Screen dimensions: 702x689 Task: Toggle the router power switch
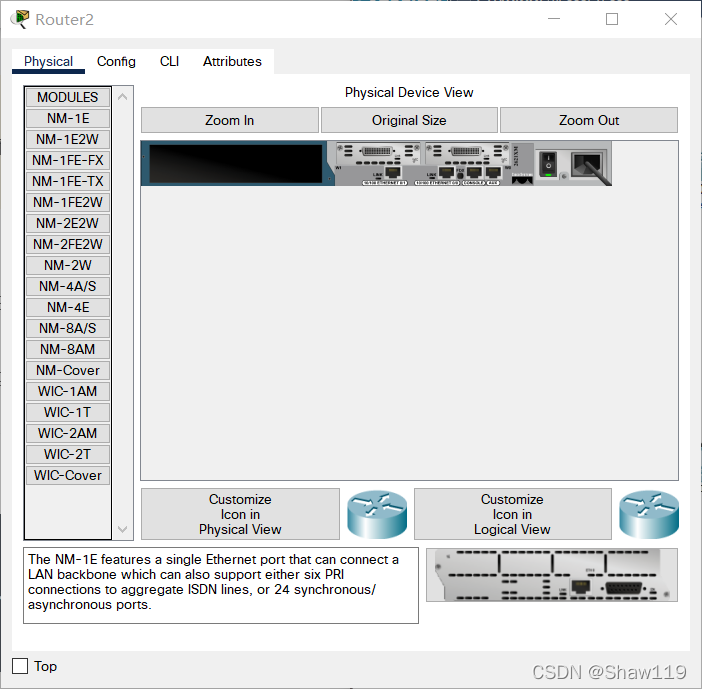547,163
